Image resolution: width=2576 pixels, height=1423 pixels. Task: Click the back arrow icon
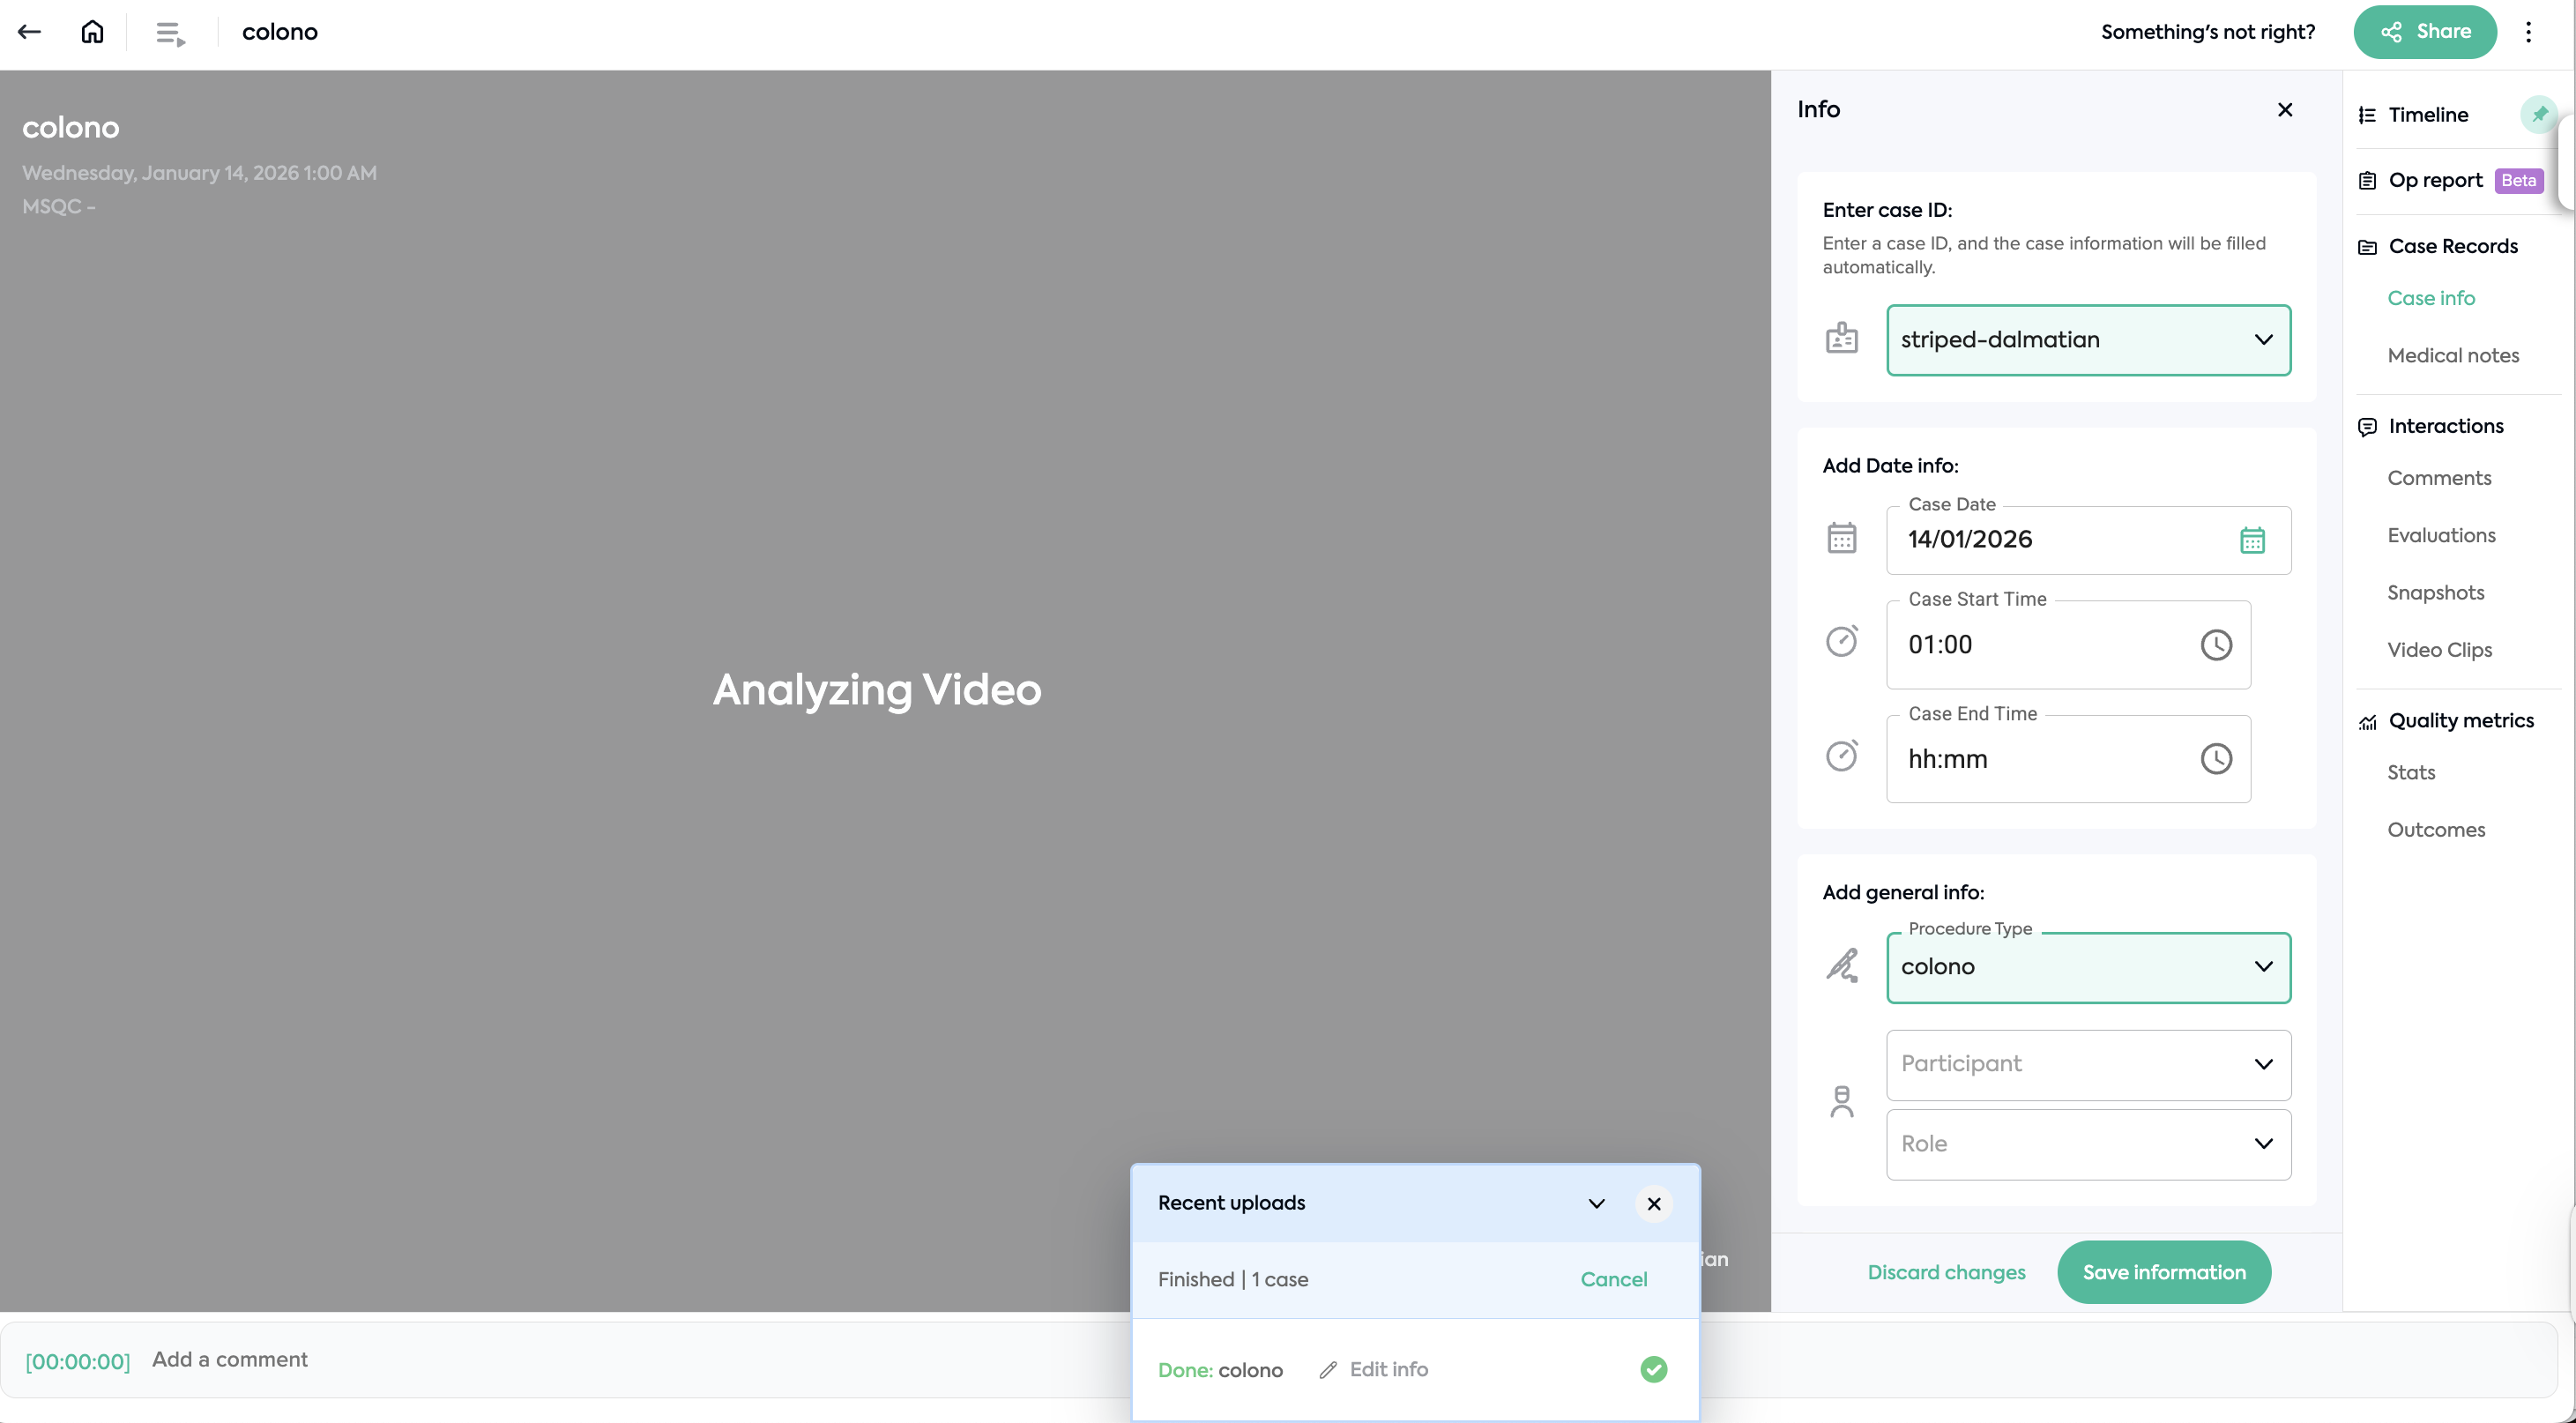(x=30, y=32)
